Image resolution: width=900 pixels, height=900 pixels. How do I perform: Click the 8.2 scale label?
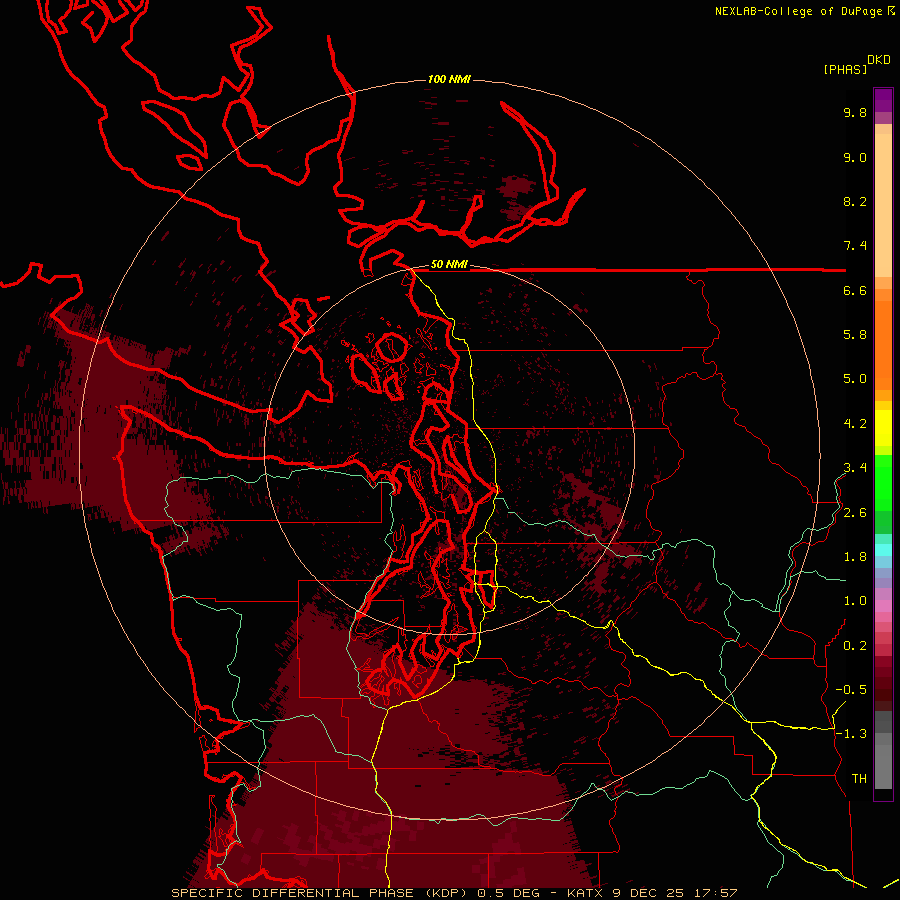tap(855, 201)
